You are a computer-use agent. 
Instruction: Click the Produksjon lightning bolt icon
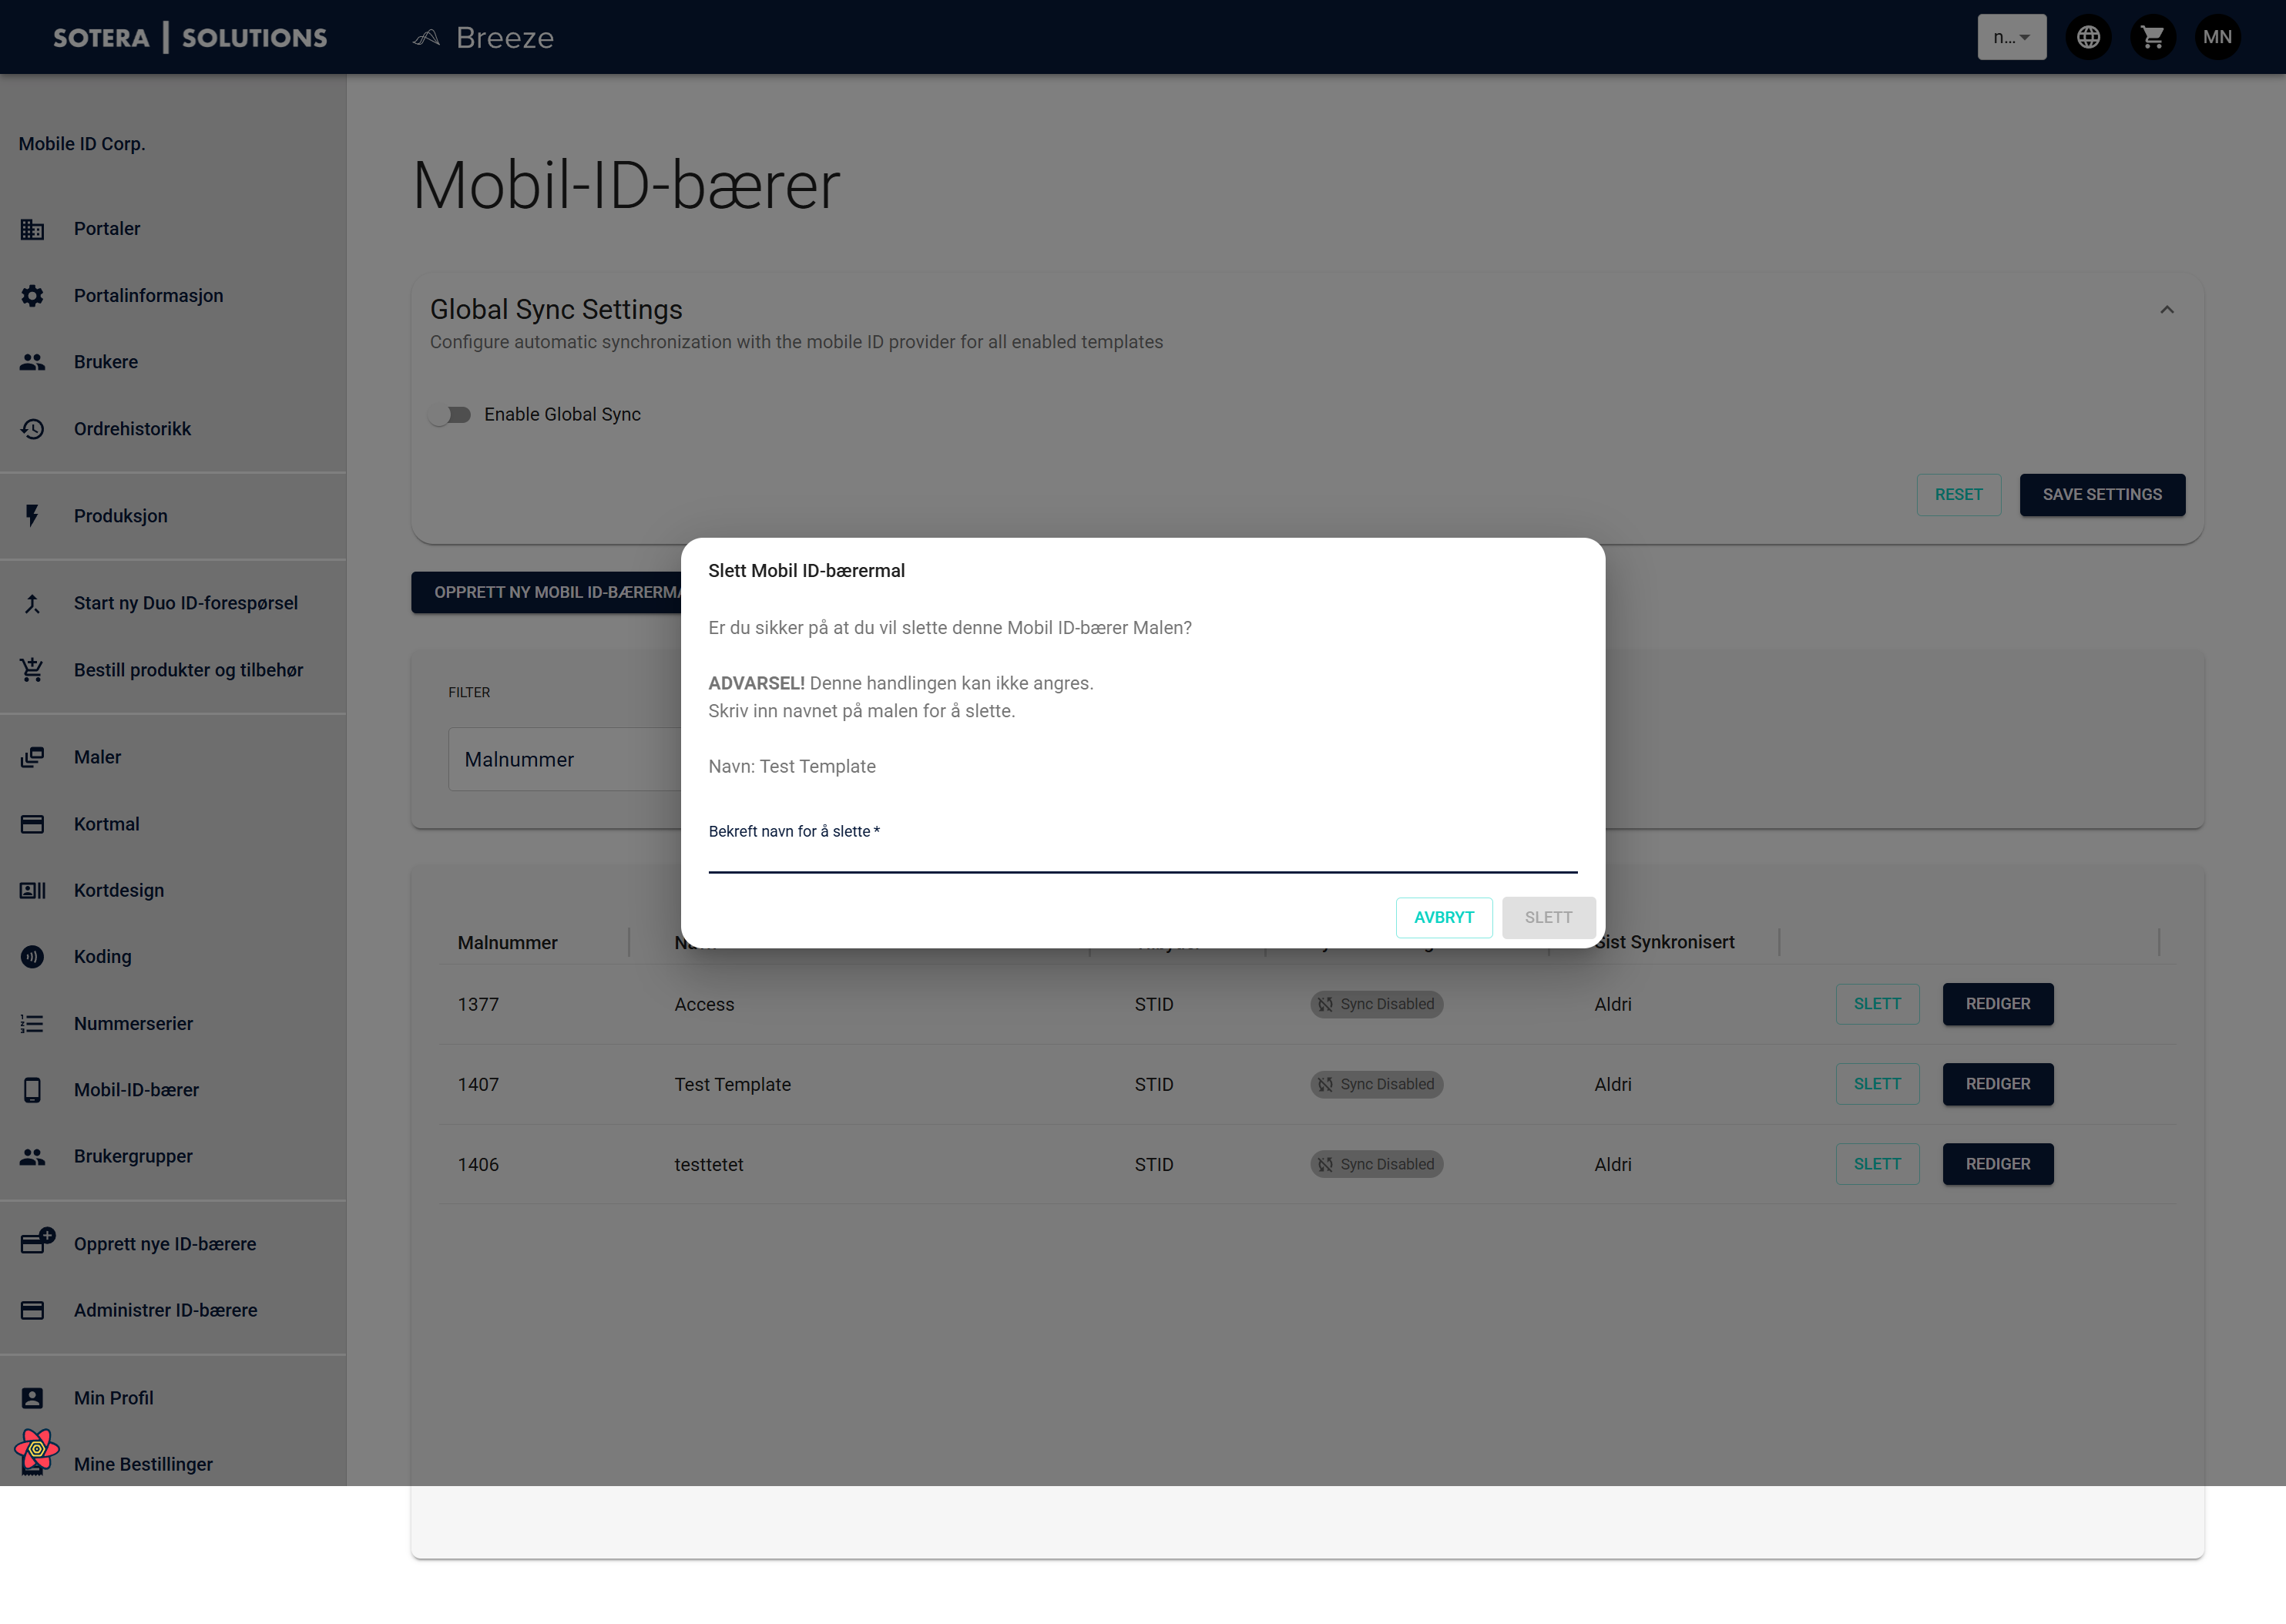point(32,516)
